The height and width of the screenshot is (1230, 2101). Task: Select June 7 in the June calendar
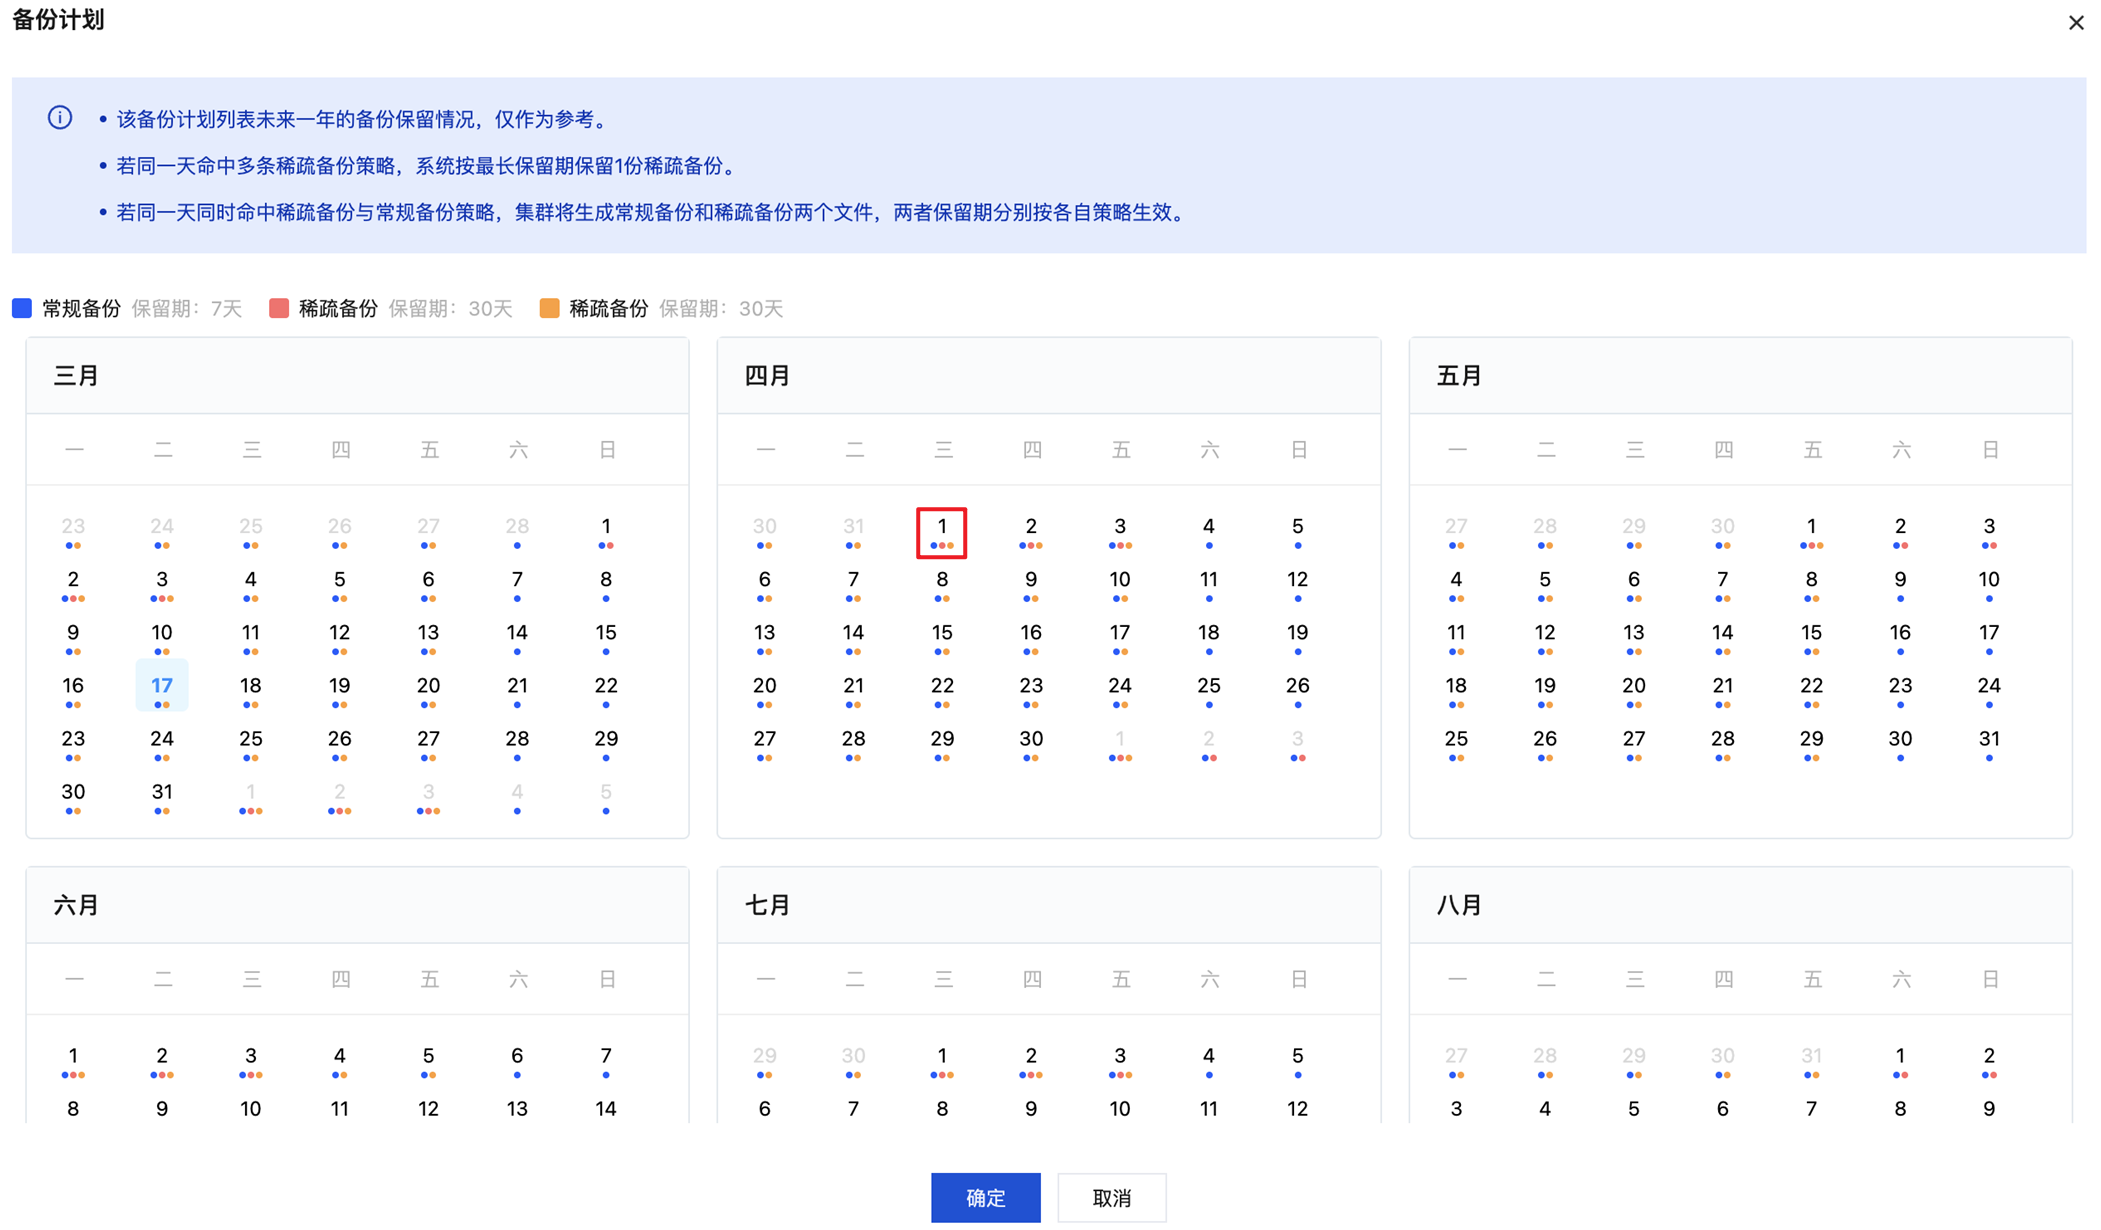point(606,1057)
